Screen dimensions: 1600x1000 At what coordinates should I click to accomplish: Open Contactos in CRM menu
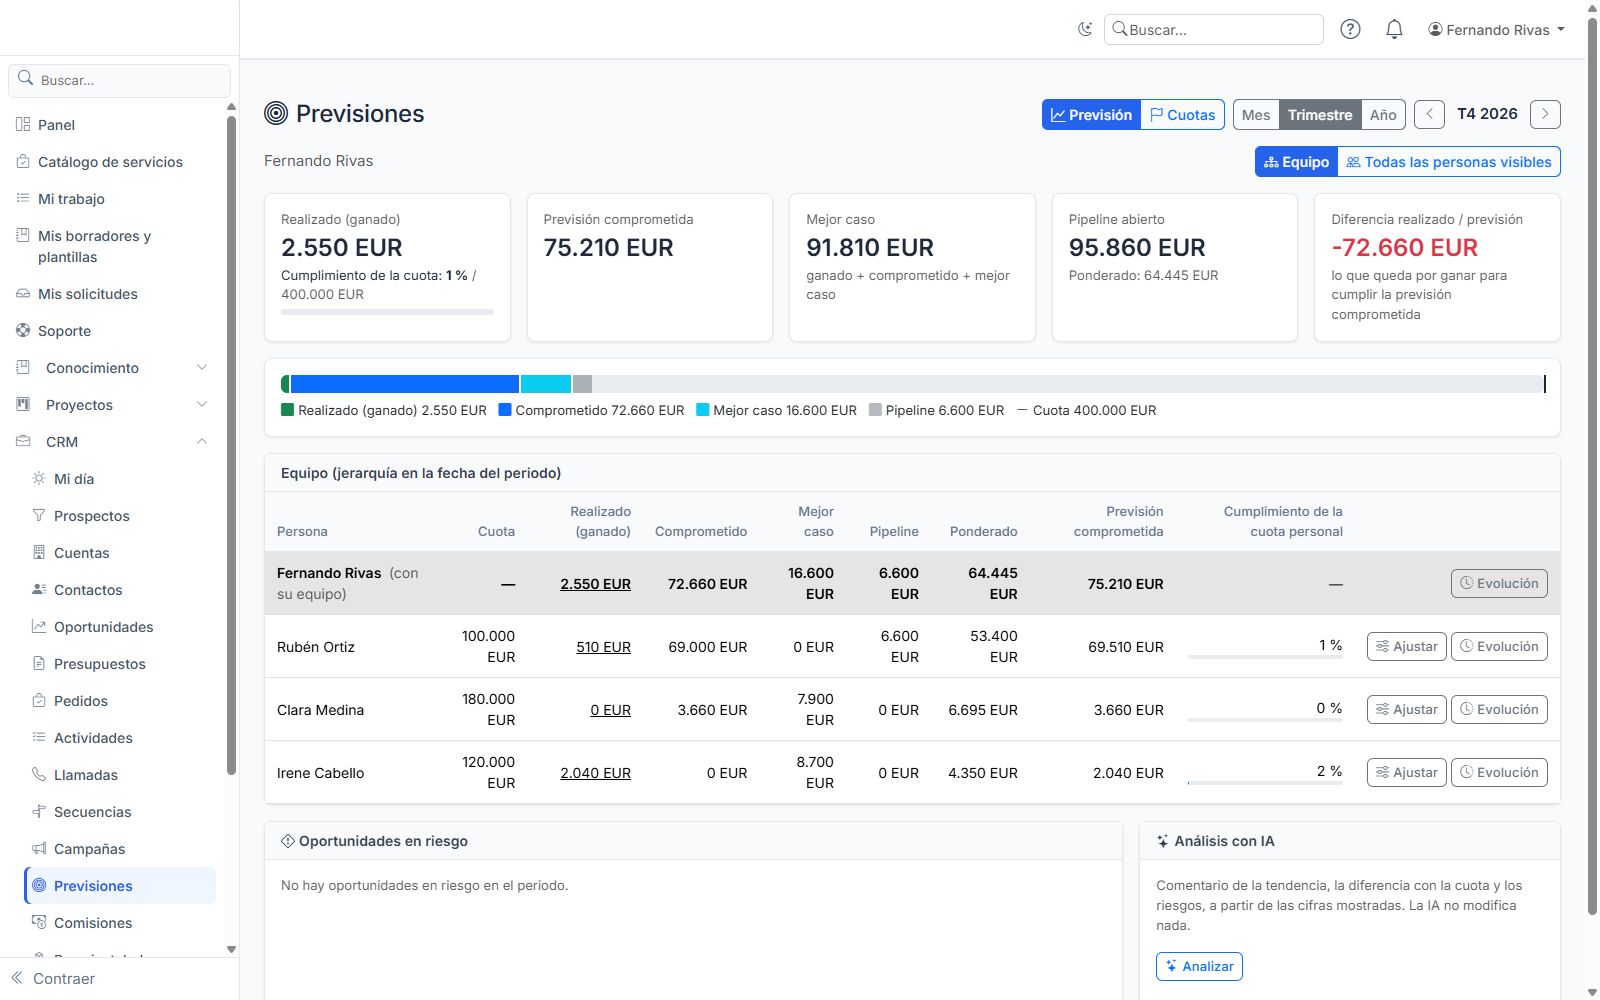coord(120,590)
